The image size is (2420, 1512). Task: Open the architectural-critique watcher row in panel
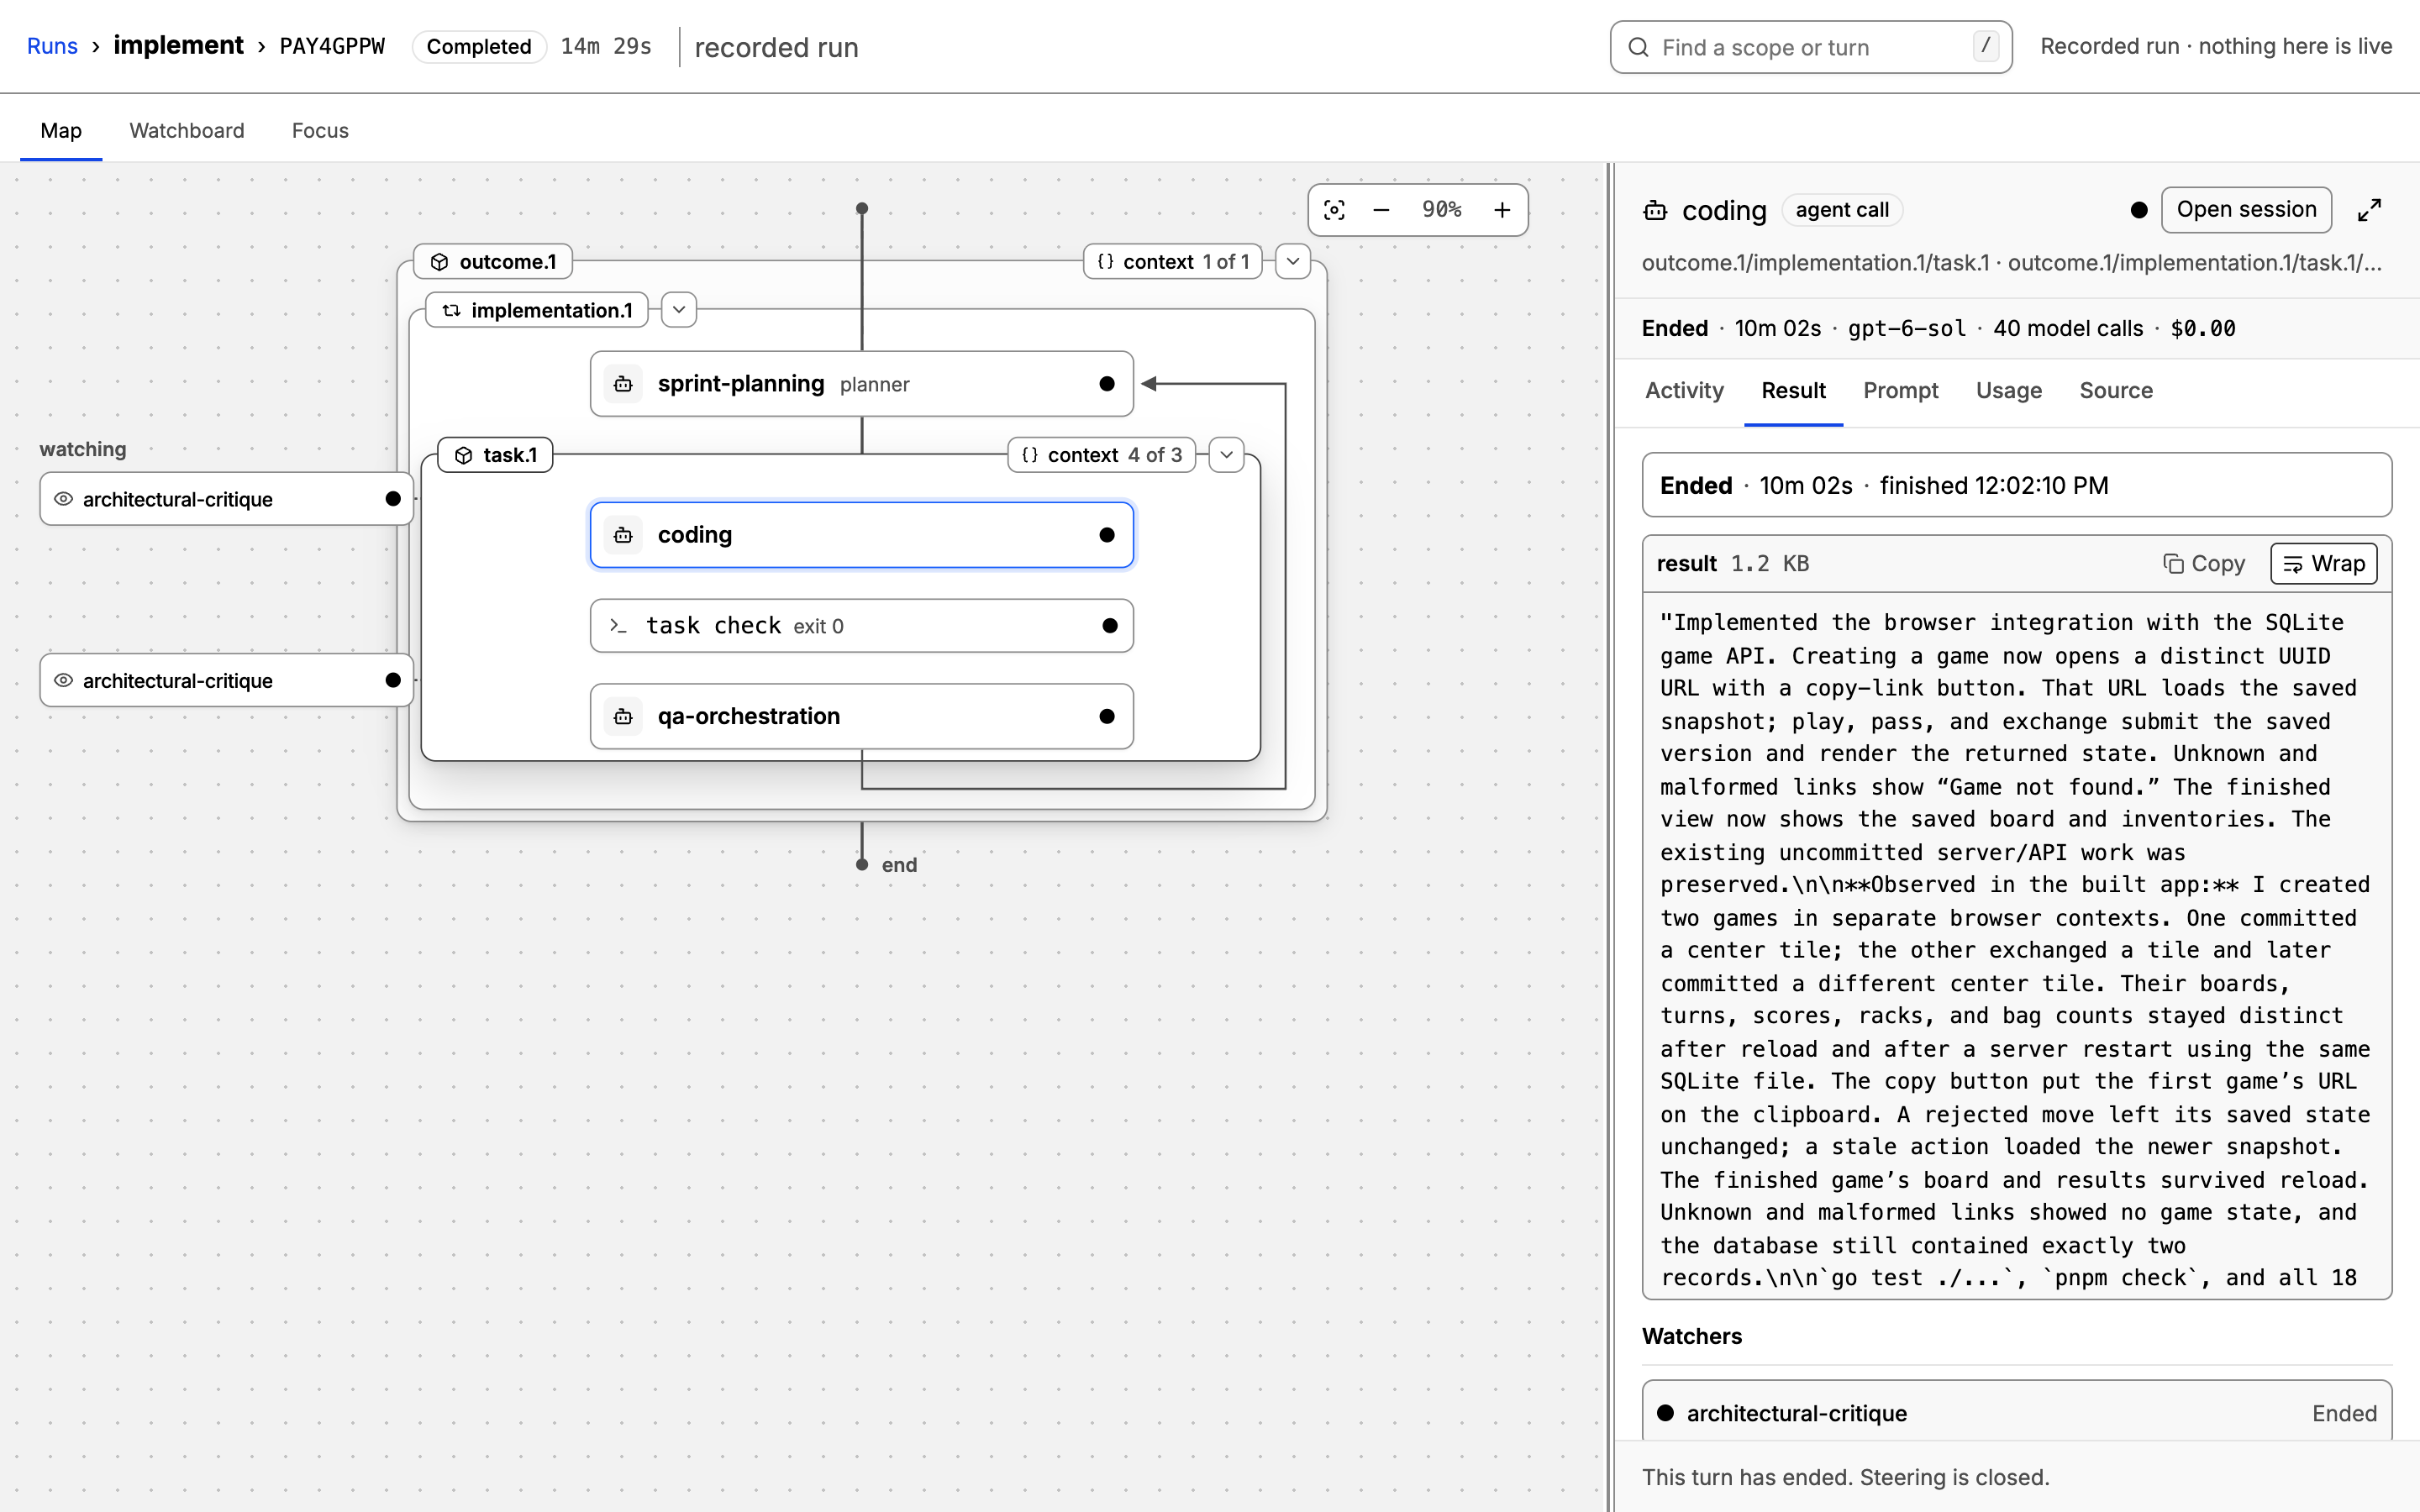click(x=2017, y=1412)
